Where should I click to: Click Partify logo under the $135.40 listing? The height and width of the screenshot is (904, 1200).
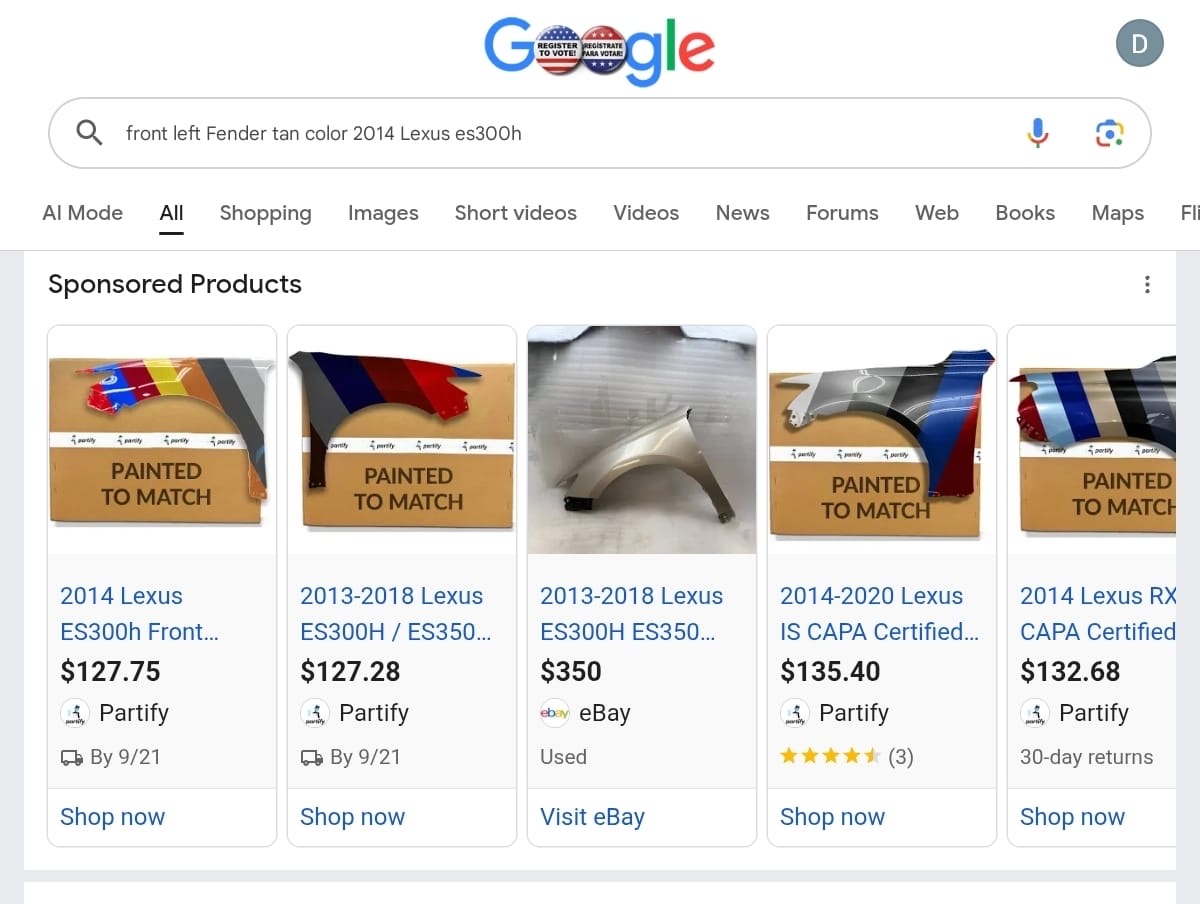[x=794, y=713]
